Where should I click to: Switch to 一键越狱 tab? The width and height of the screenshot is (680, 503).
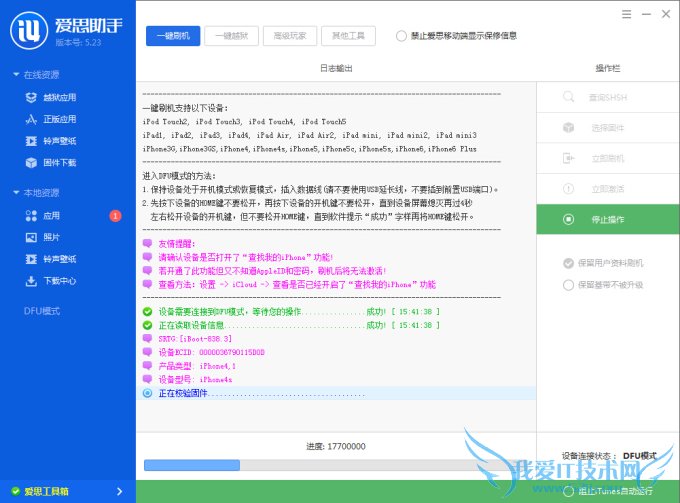(232, 36)
